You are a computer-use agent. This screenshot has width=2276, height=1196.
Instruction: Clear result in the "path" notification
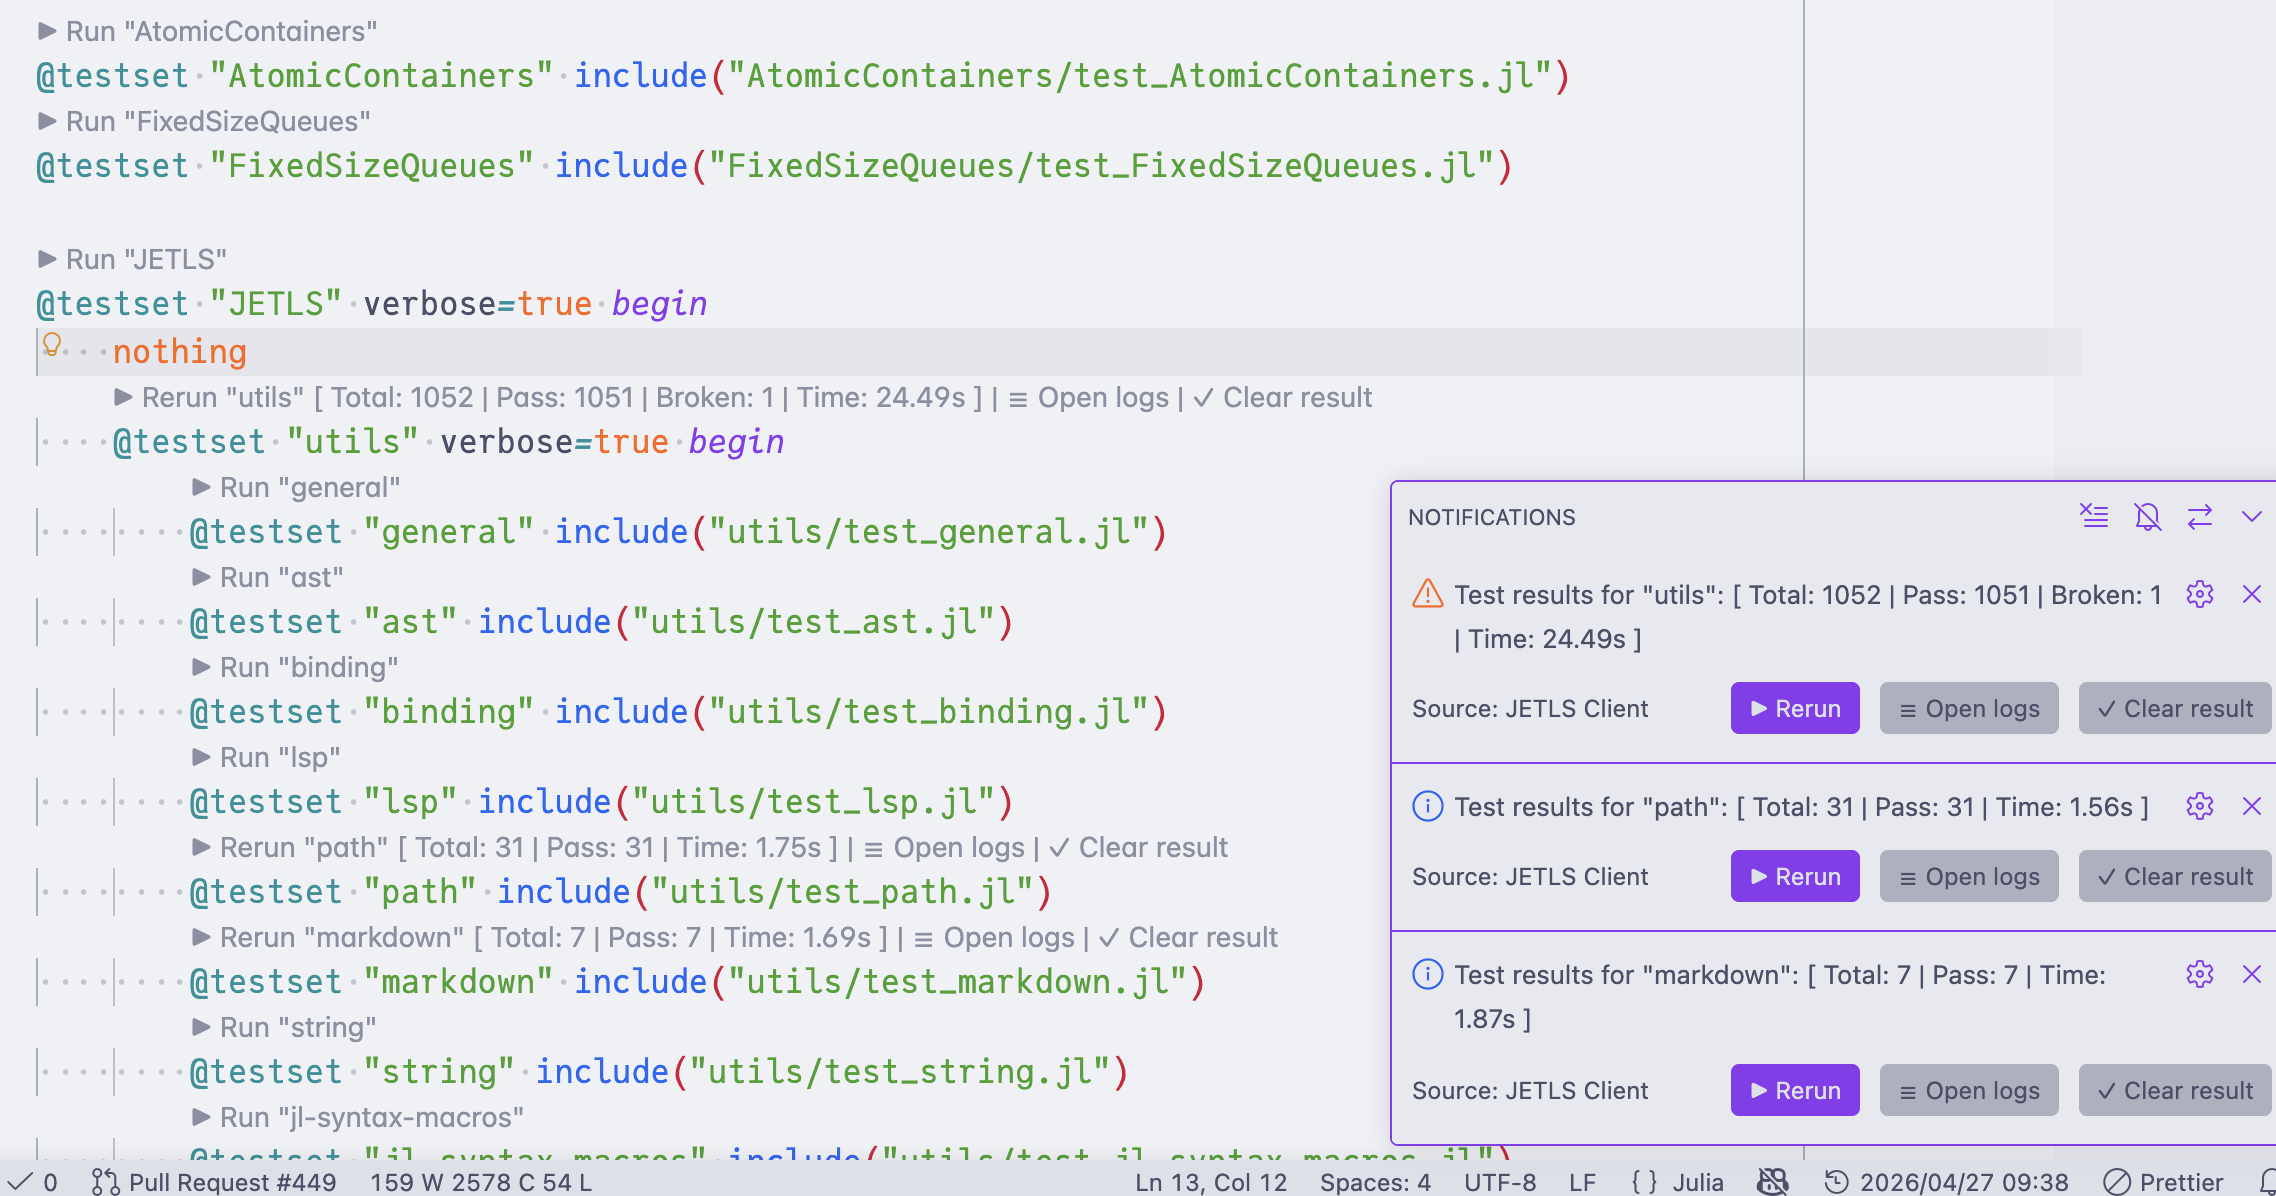pyautogui.click(x=2175, y=876)
